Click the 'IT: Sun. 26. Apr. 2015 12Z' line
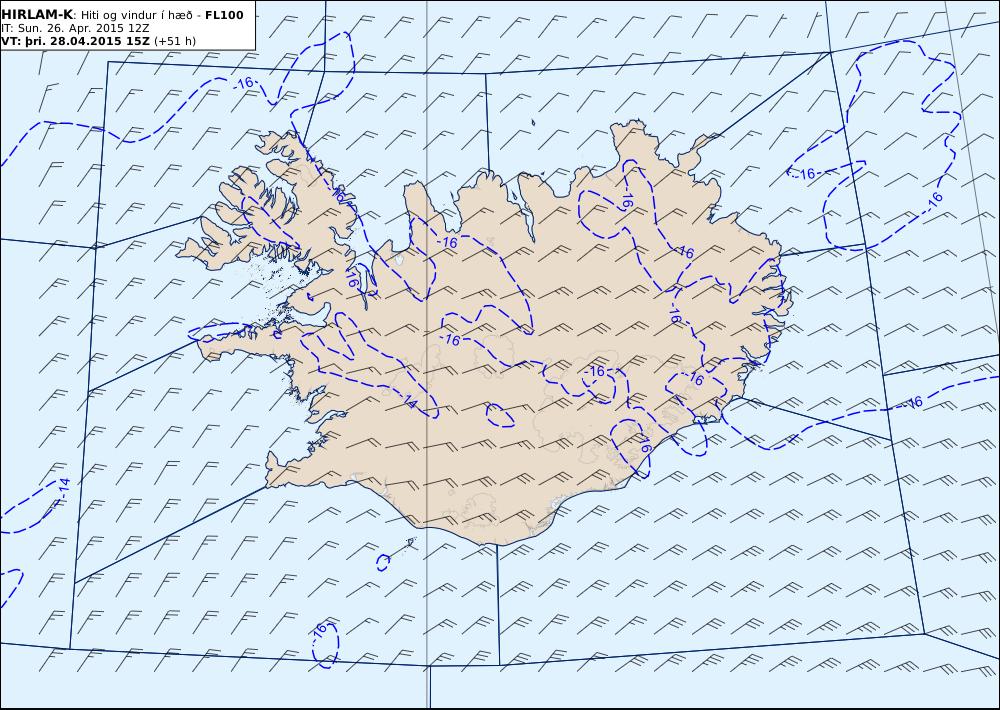Screen dimensions: 1000x710 [75, 28]
